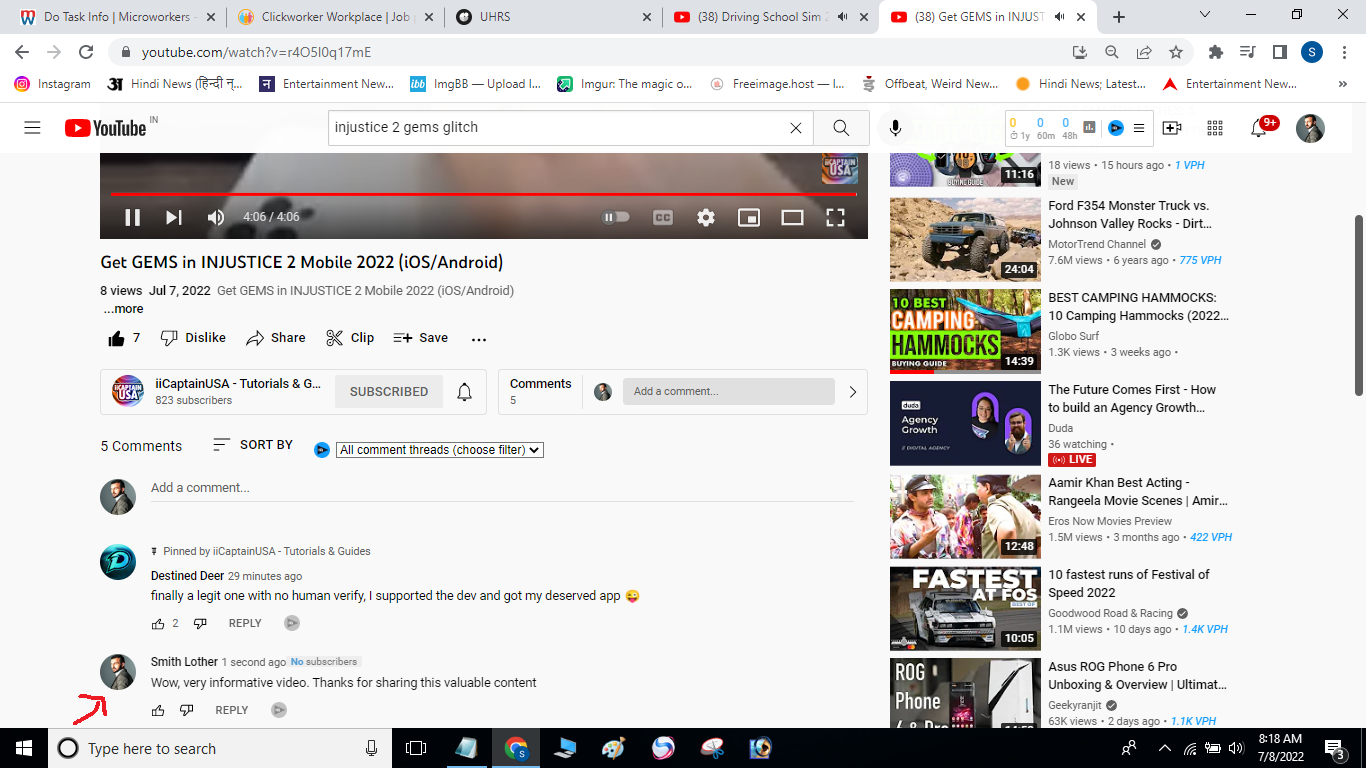Image resolution: width=1366 pixels, height=768 pixels.
Task: Reload the page
Action: click(86, 52)
